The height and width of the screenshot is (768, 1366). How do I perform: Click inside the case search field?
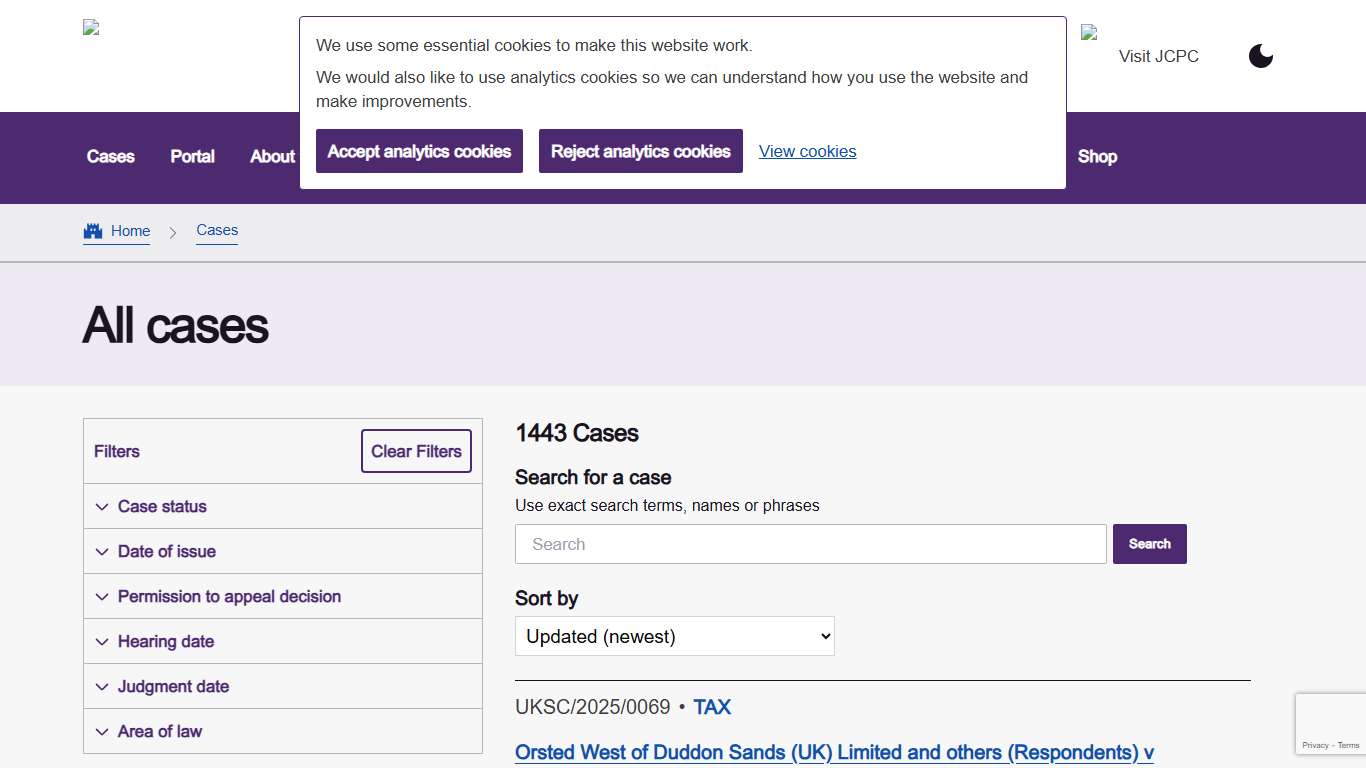[810, 544]
